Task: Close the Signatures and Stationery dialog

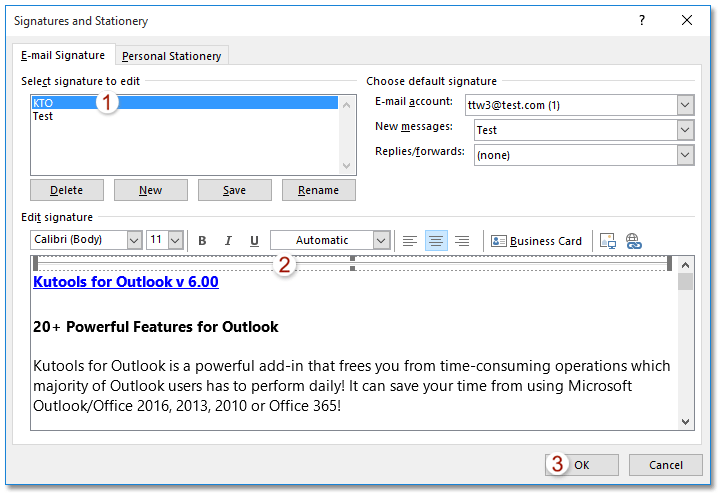Action: pyautogui.click(x=686, y=20)
